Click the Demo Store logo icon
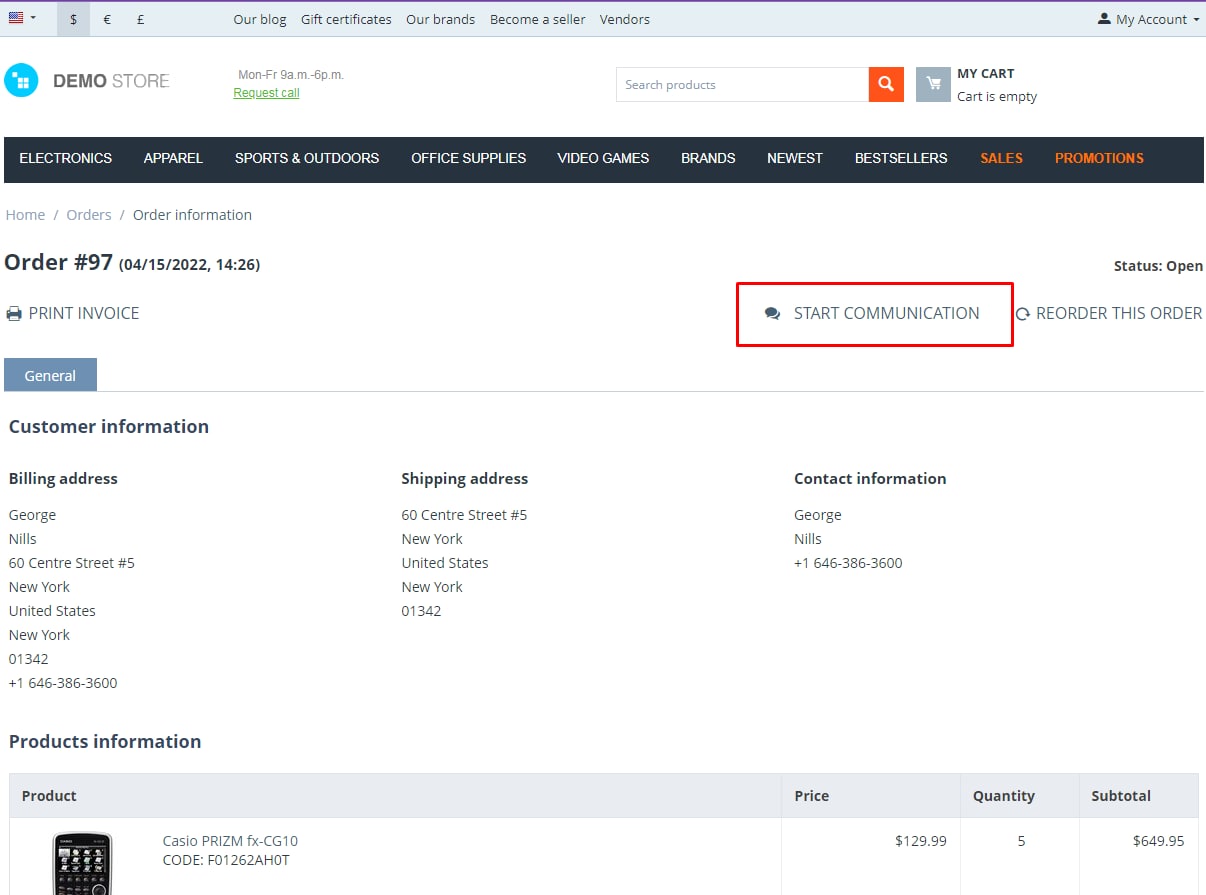The height and width of the screenshot is (895, 1206). click(x=21, y=81)
